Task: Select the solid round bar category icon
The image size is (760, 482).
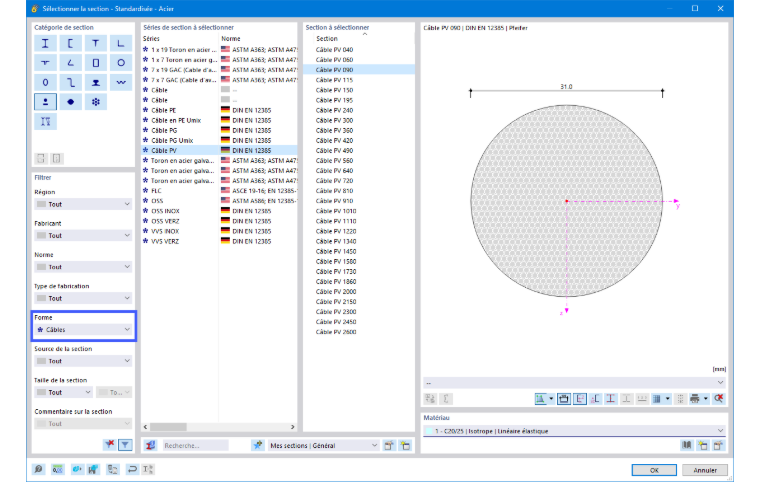Action: (70, 102)
